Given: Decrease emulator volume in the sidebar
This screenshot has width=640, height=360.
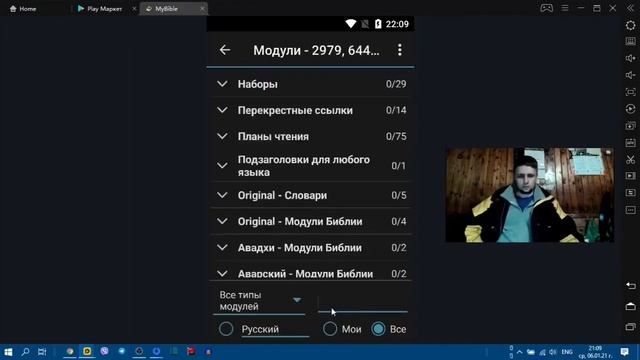Looking at the screenshot, I should point(630,75).
